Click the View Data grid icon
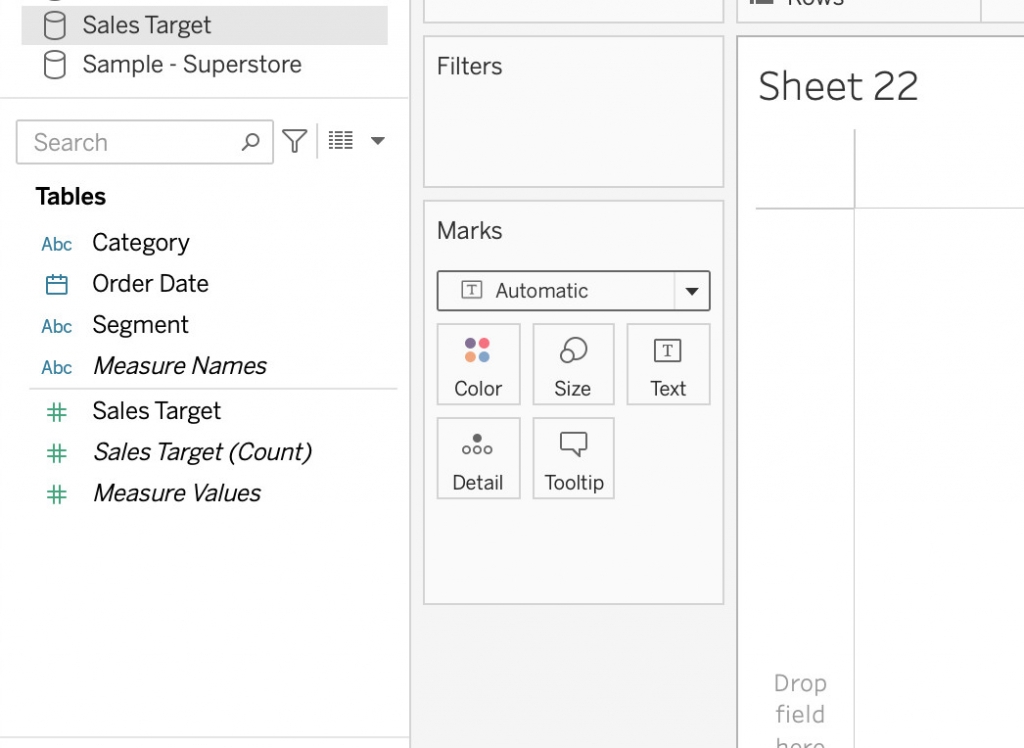 tap(340, 141)
